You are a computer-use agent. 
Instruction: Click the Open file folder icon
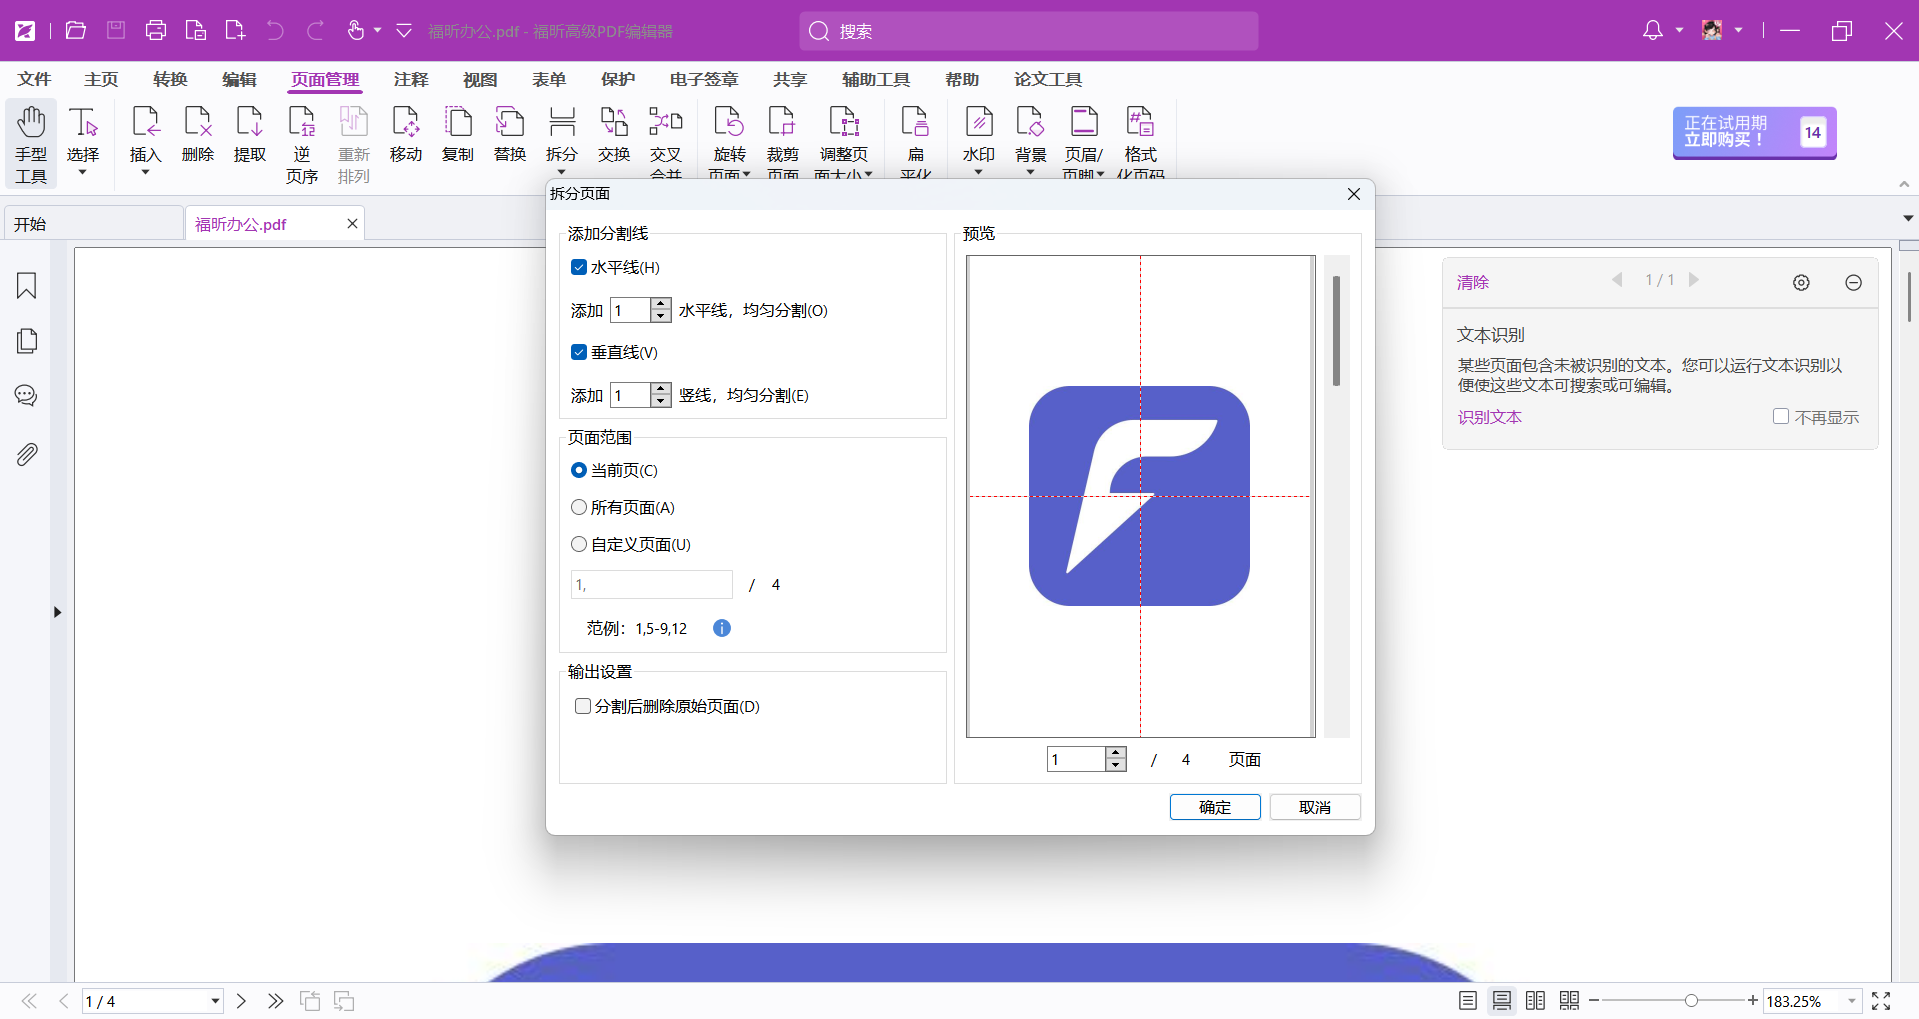pos(76,31)
